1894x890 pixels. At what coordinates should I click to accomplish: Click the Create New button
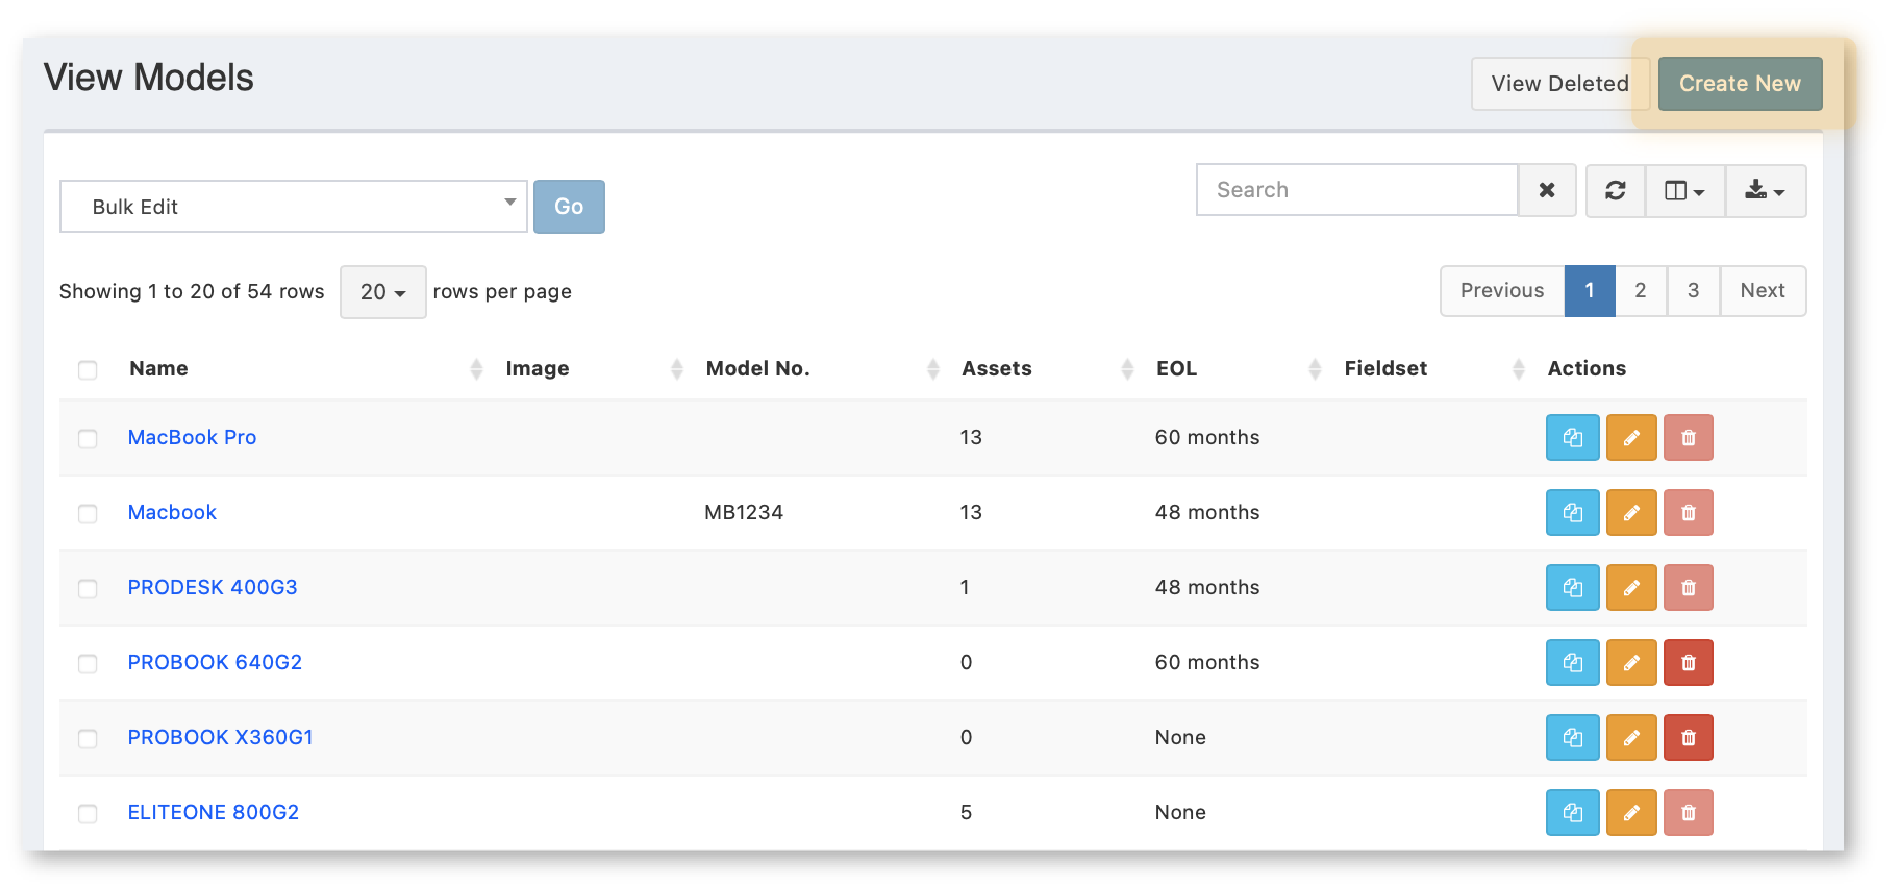(1739, 84)
